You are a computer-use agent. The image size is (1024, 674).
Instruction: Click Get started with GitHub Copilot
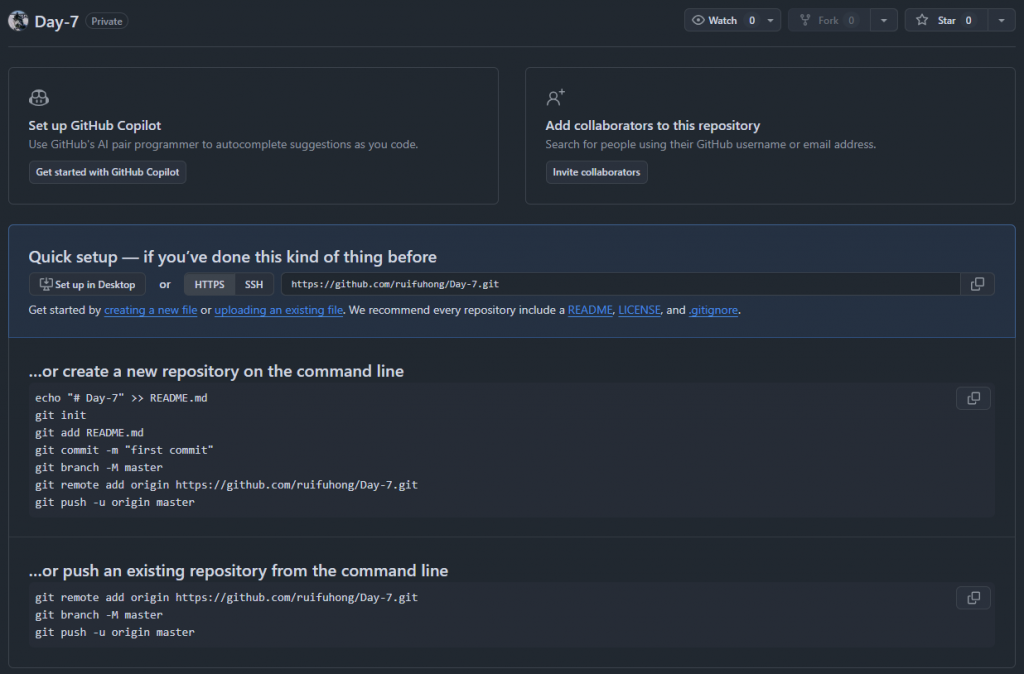point(107,172)
